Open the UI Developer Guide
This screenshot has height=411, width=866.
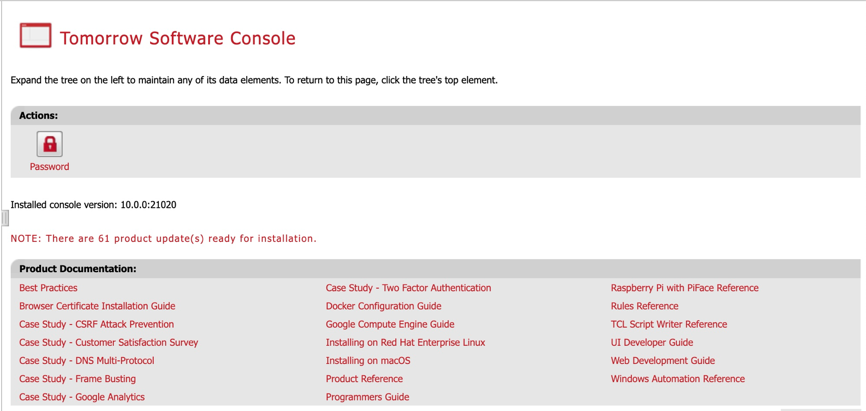pos(651,342)
